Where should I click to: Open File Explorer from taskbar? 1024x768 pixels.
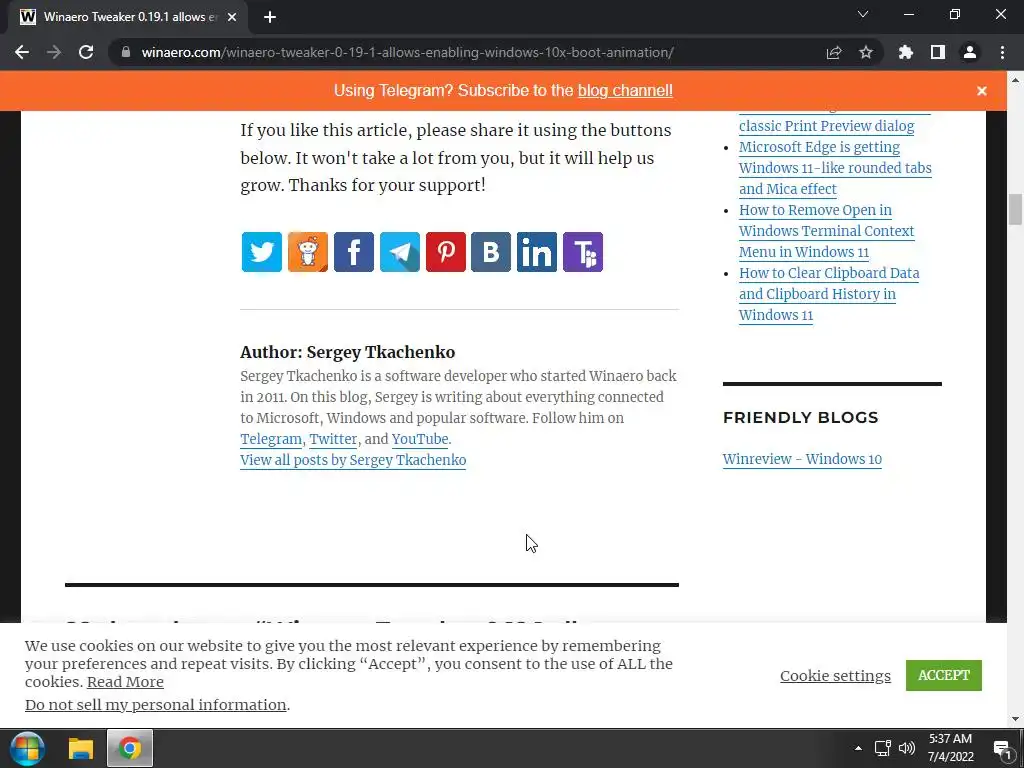tap(81, 748)
